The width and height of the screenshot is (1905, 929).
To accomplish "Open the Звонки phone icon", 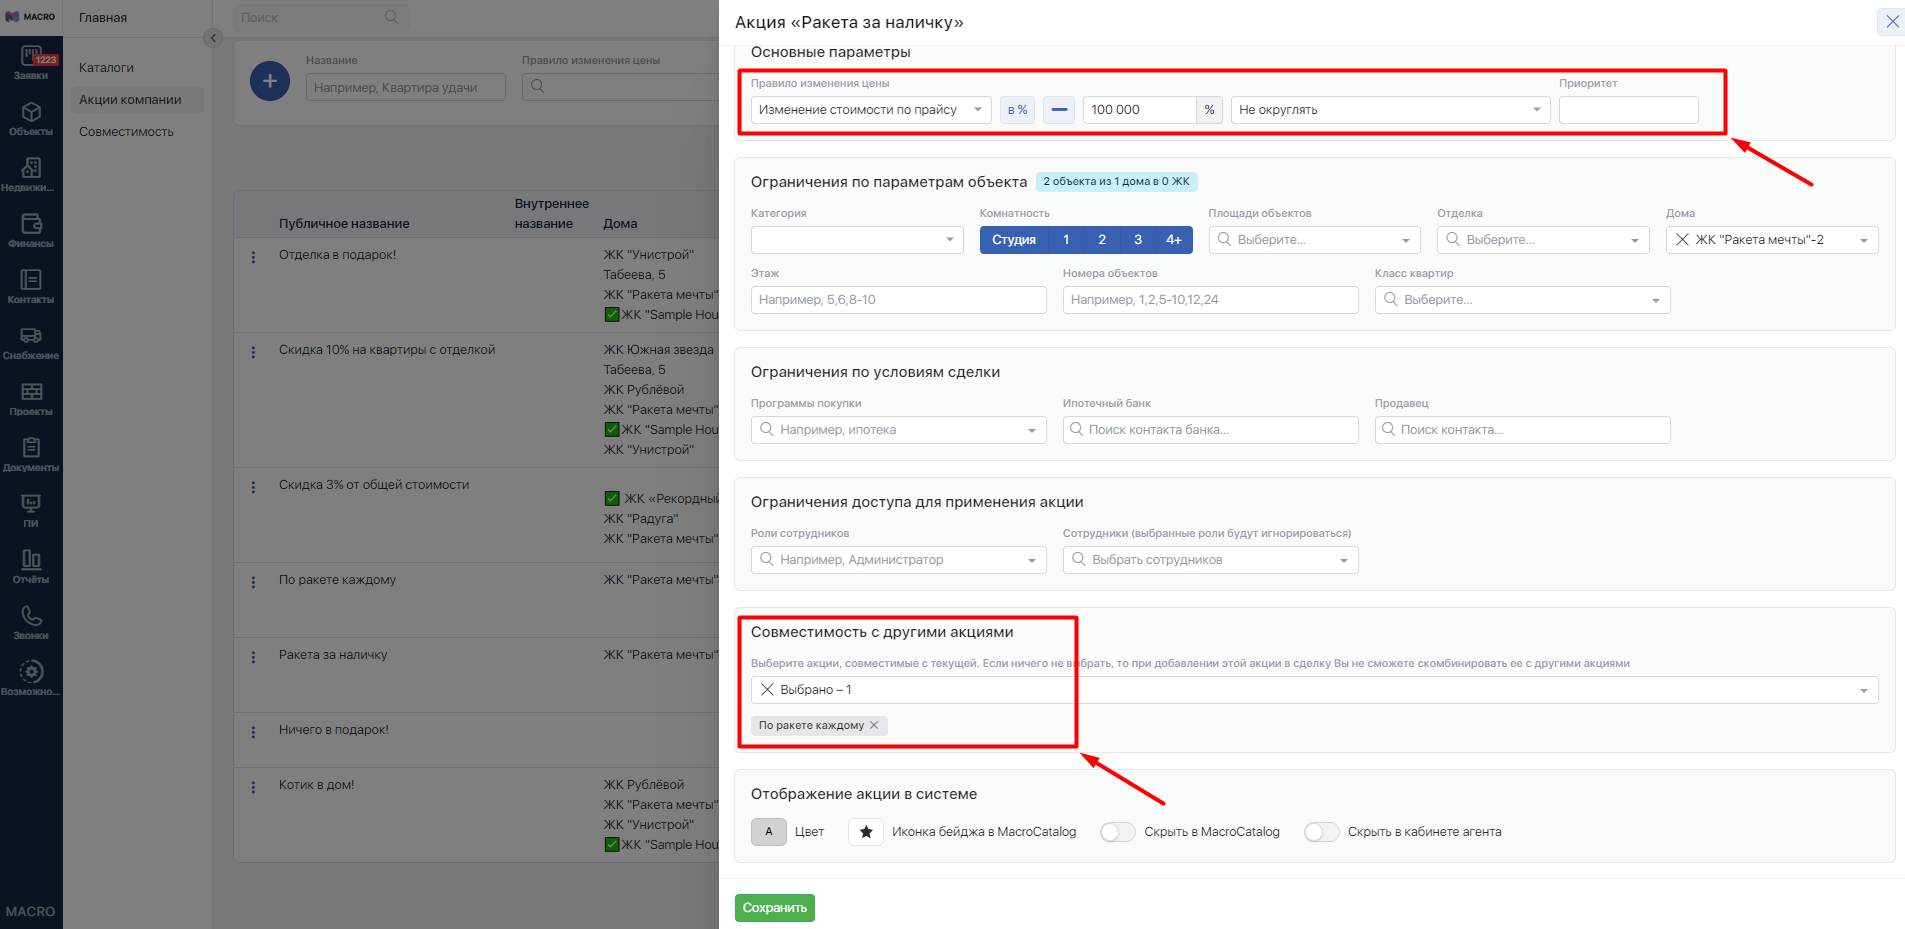I will click(x=31, y=622).
